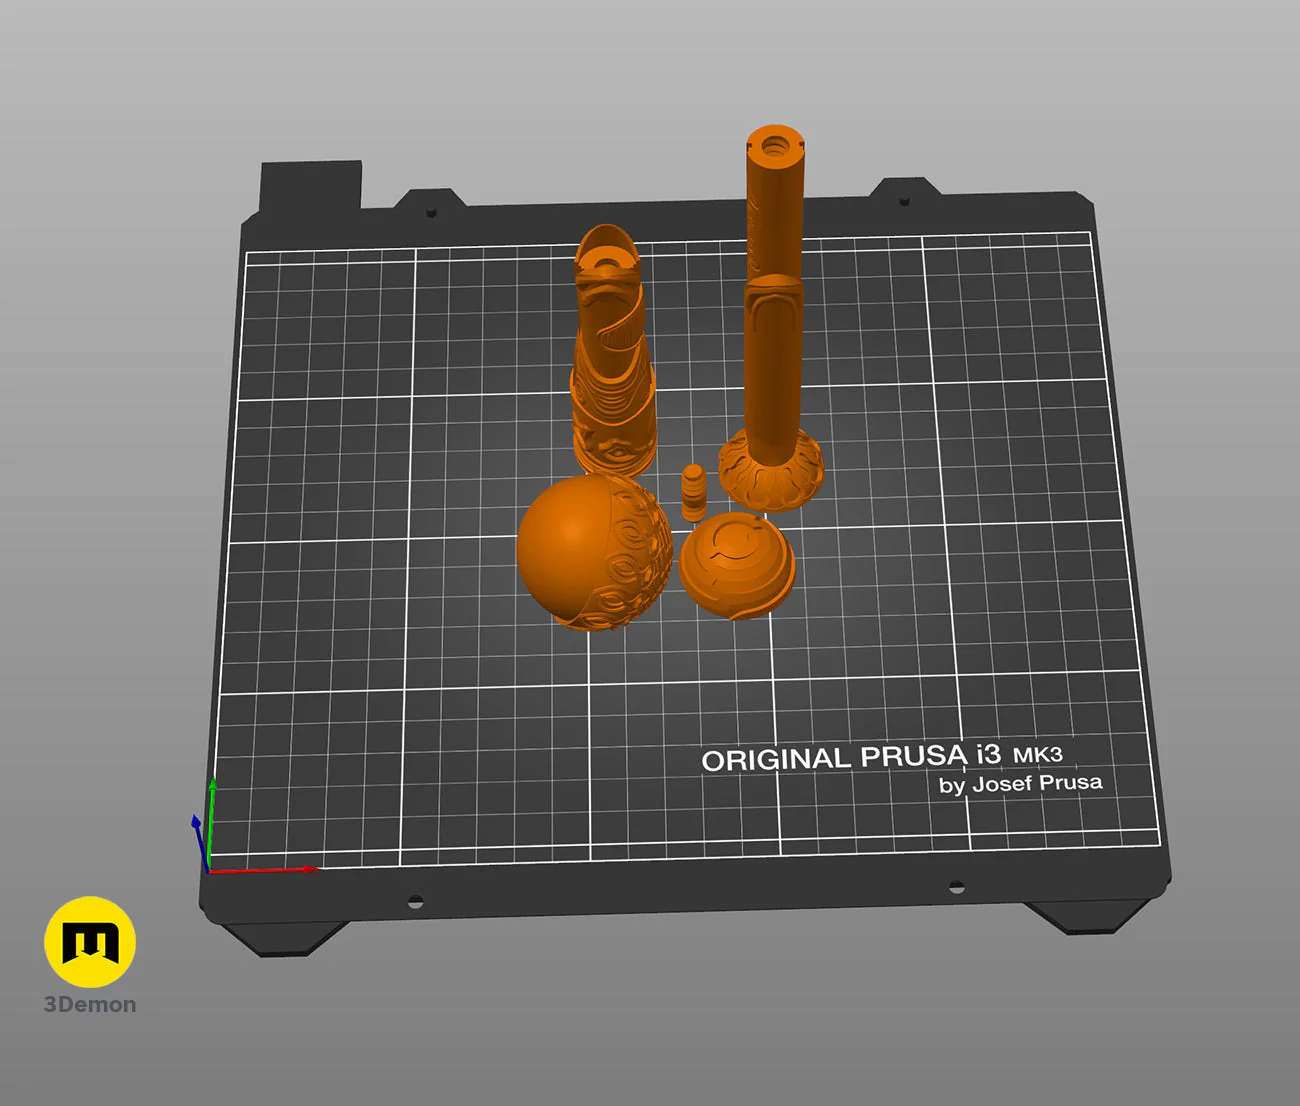1300x1106 pixels.
Task: Click the front-right bed screw hole
Action: pos(956,887)
